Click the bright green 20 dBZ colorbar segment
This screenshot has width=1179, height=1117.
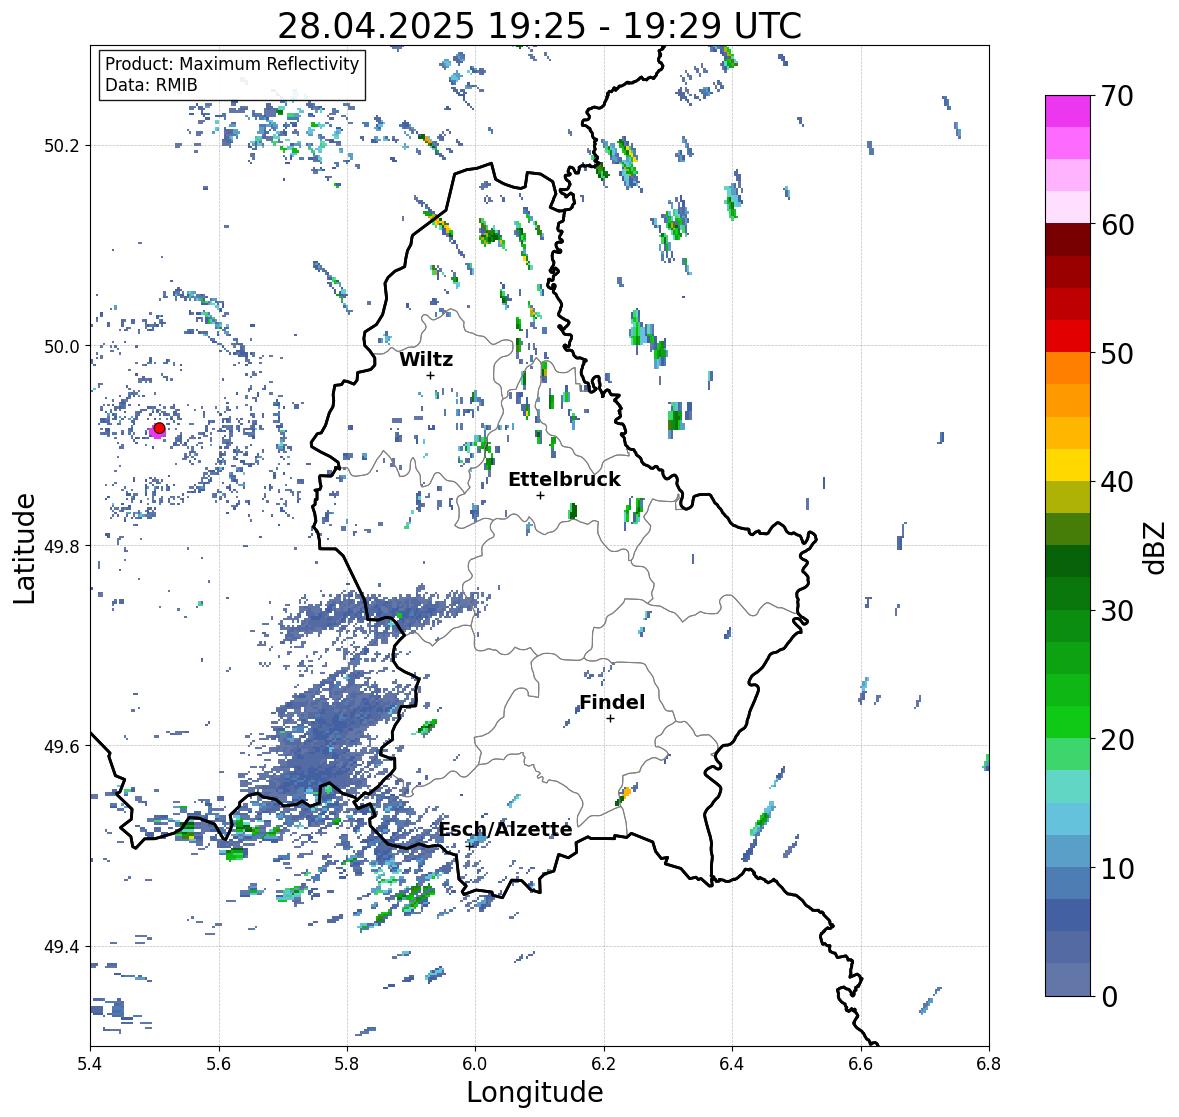[1068, 722]
